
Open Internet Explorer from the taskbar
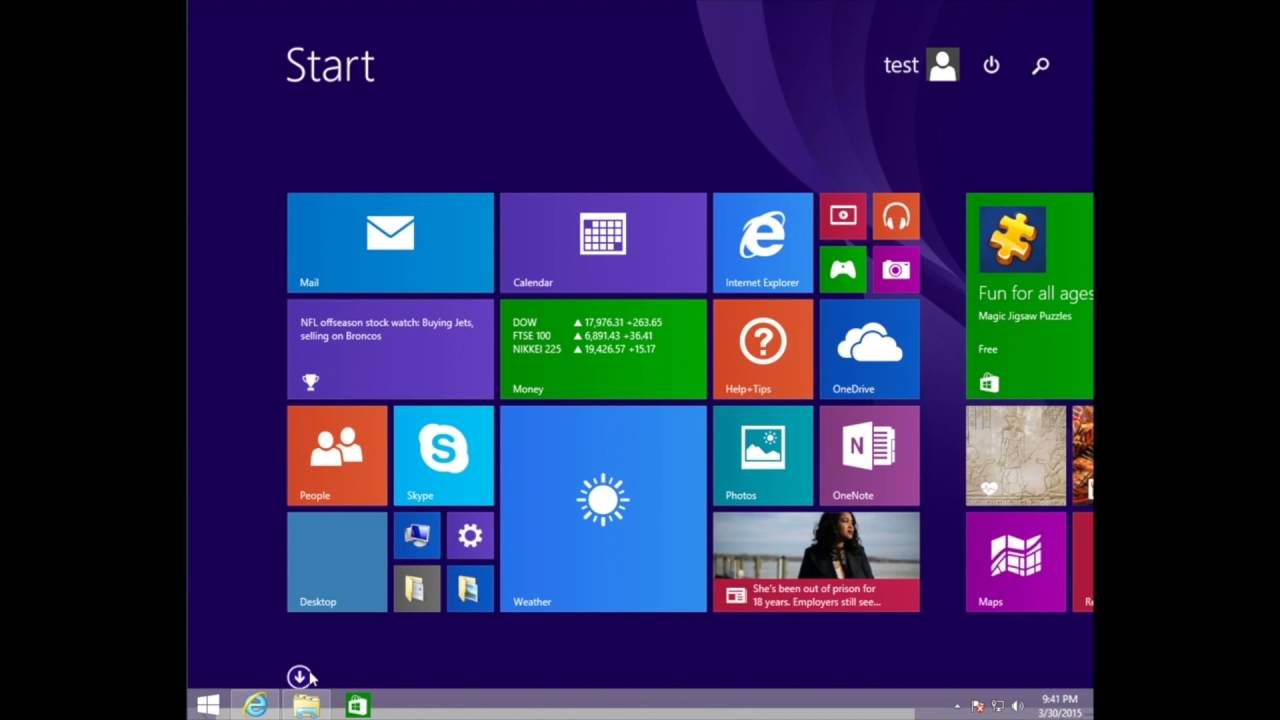pyautogui.click(x=256, y=705)
